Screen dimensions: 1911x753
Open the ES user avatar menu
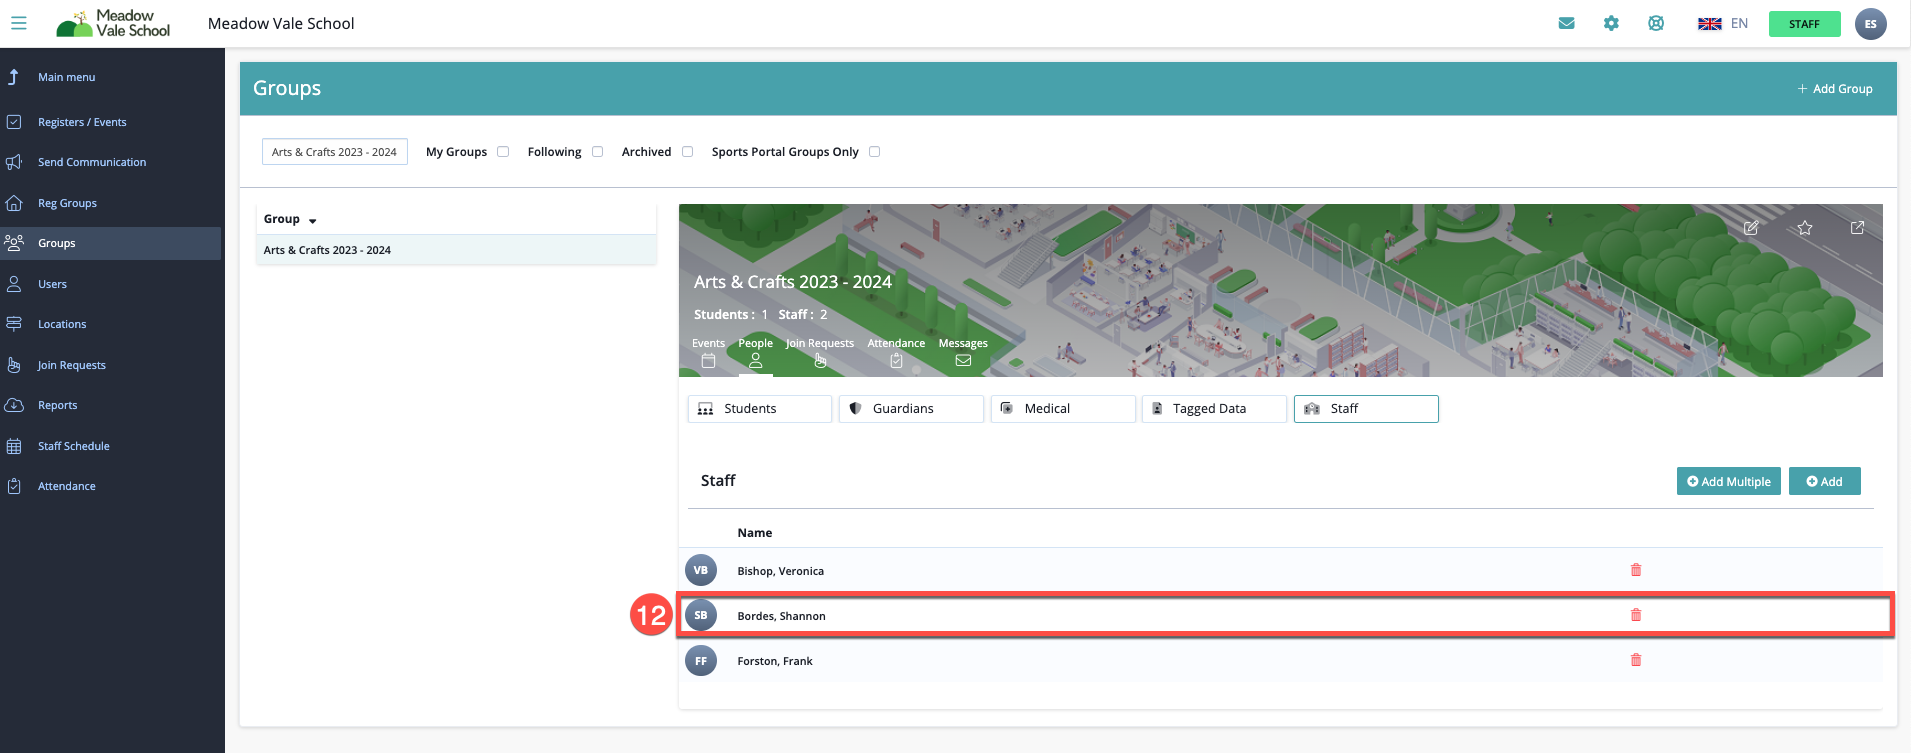pos(1870,24)
